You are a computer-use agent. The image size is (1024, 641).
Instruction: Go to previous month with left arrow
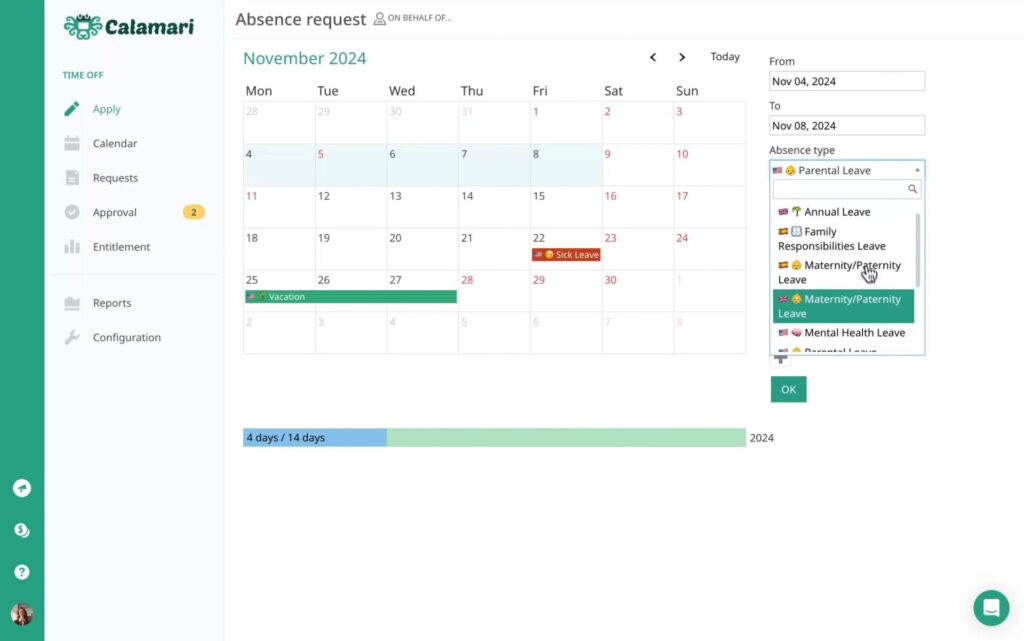(x=653, y=58)
